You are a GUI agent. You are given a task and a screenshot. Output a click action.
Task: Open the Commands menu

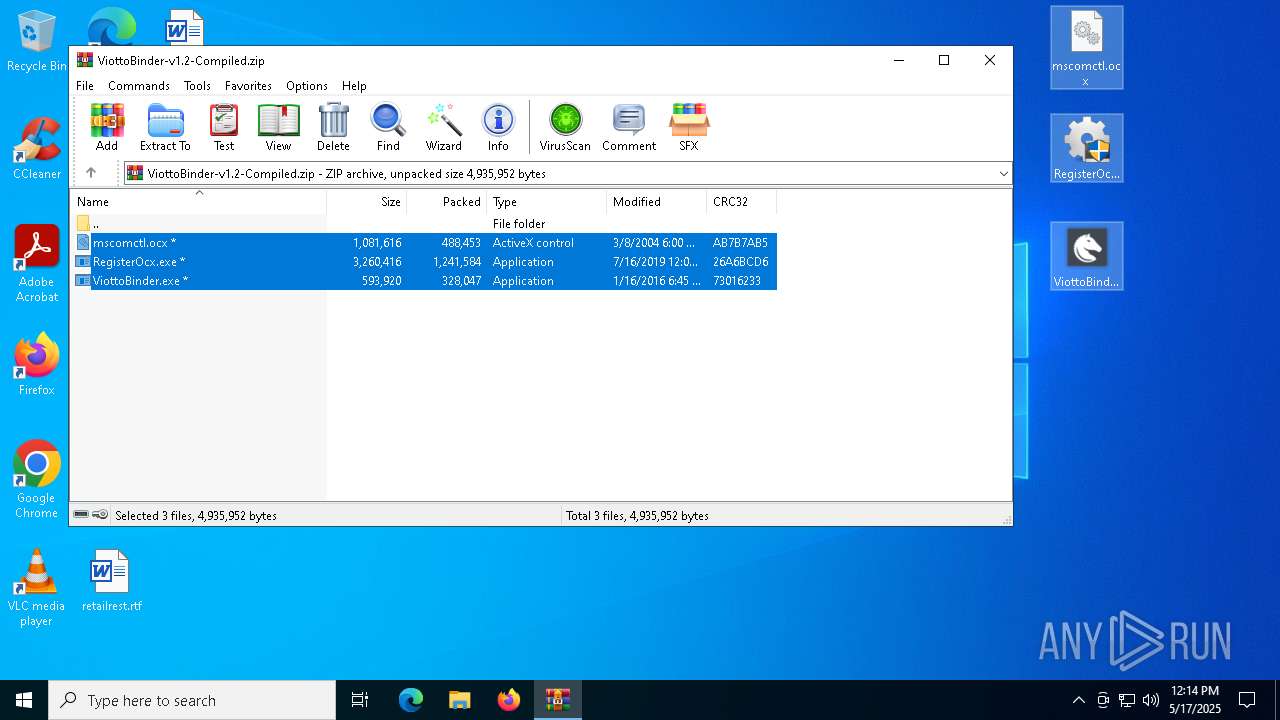pos(139,86)
